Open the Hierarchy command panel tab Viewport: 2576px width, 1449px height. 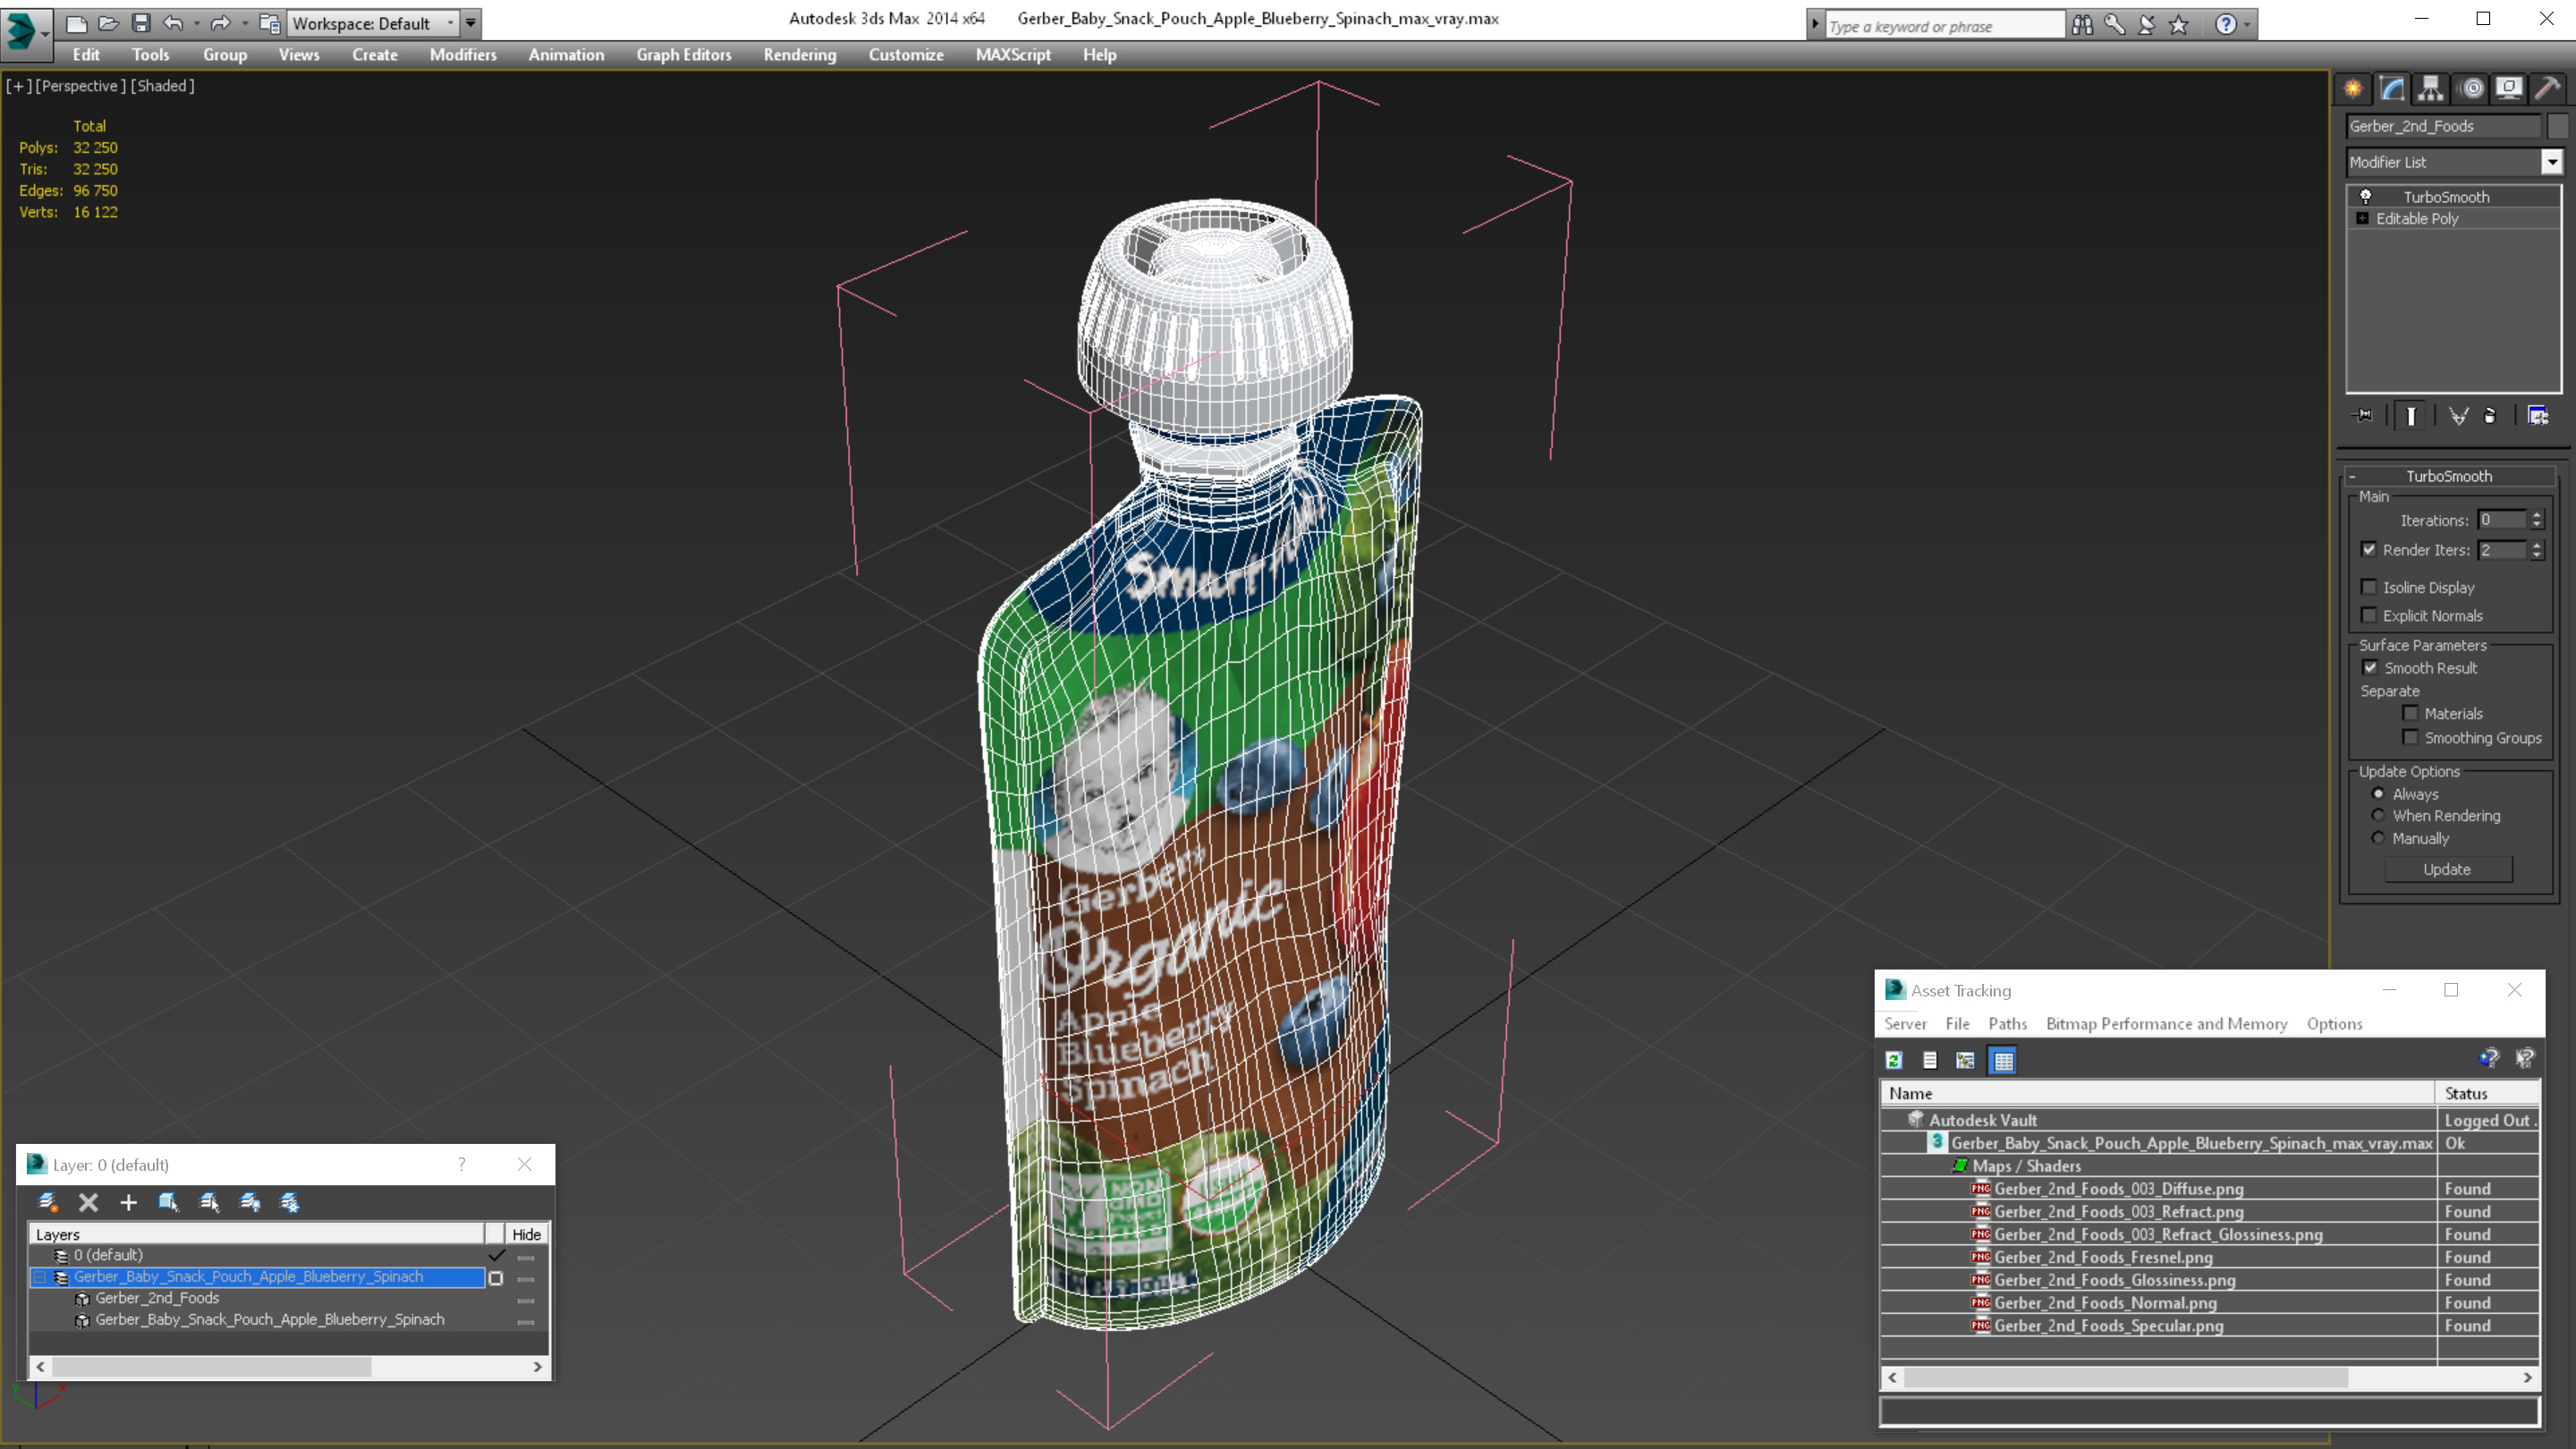2431,89
